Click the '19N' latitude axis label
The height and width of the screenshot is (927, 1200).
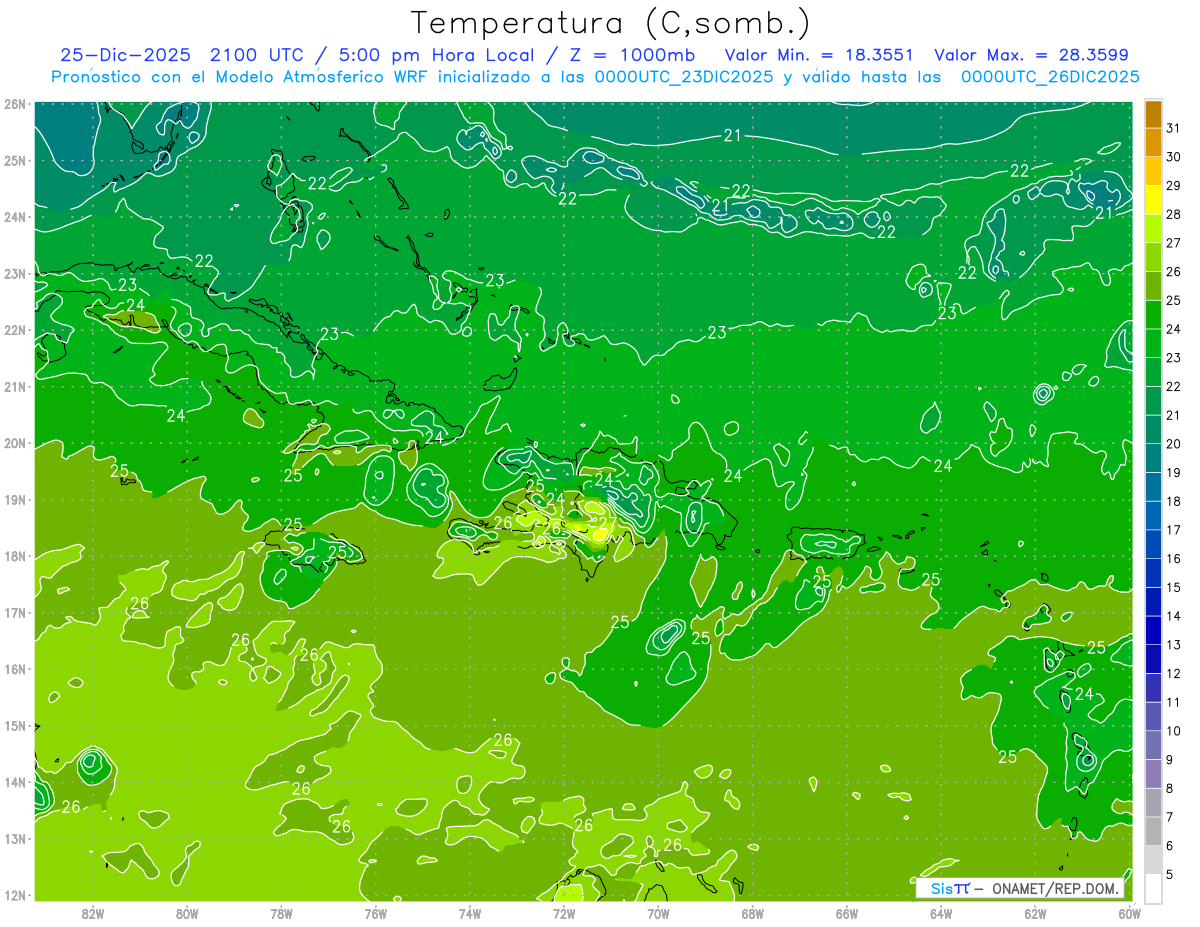[15, 500]
